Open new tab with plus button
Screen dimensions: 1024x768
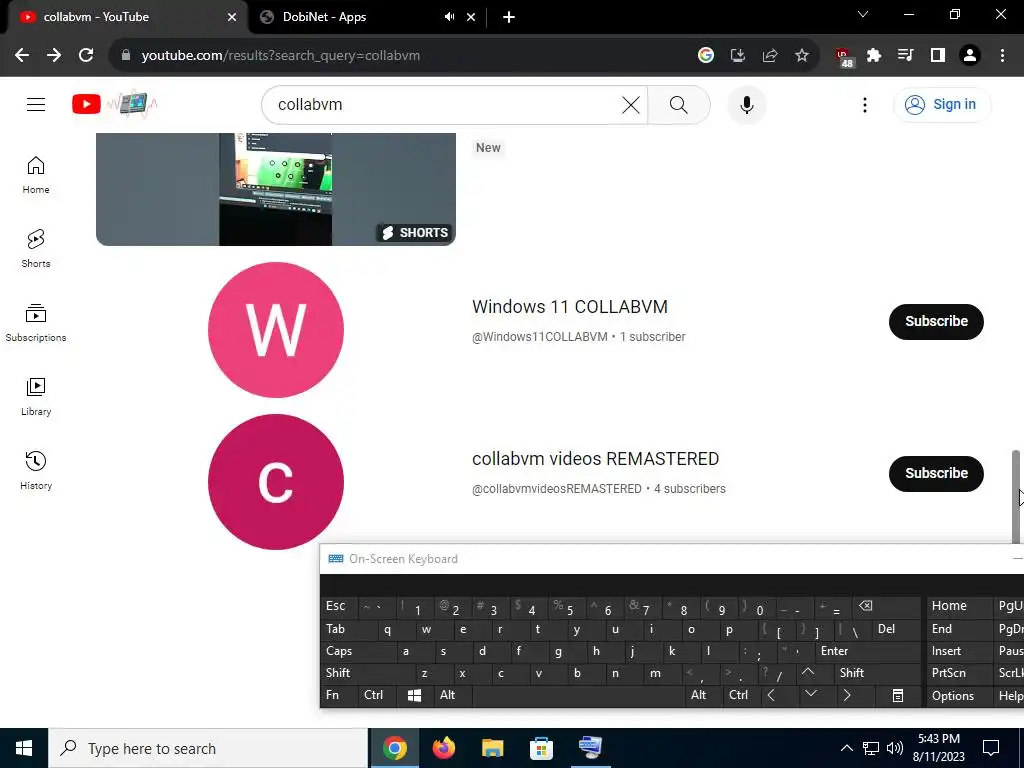(509, 17)
